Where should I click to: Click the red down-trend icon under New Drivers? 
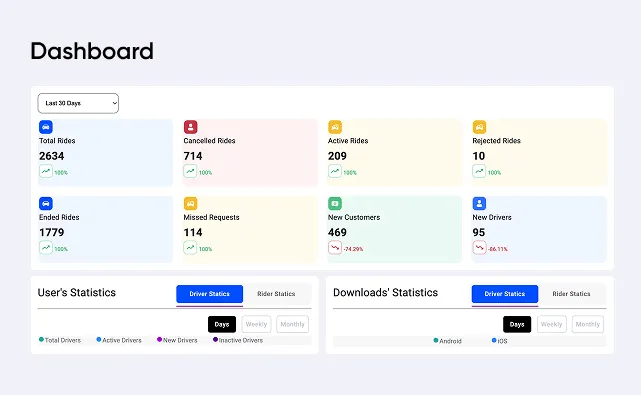coord(479,247)
